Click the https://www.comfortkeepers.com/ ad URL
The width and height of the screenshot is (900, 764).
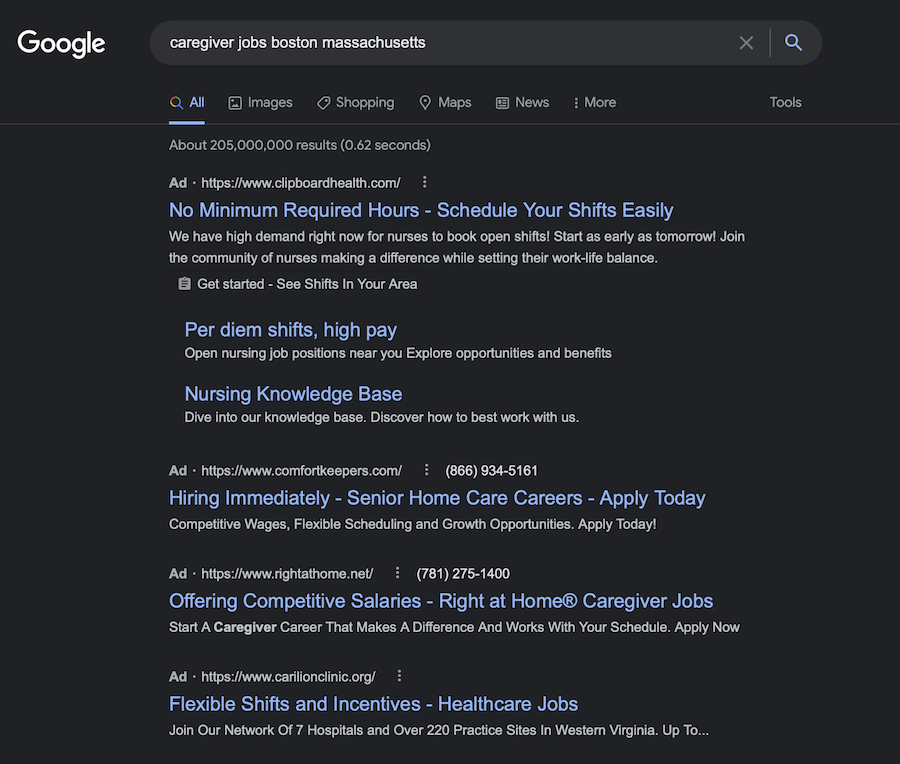pos(301,471)
